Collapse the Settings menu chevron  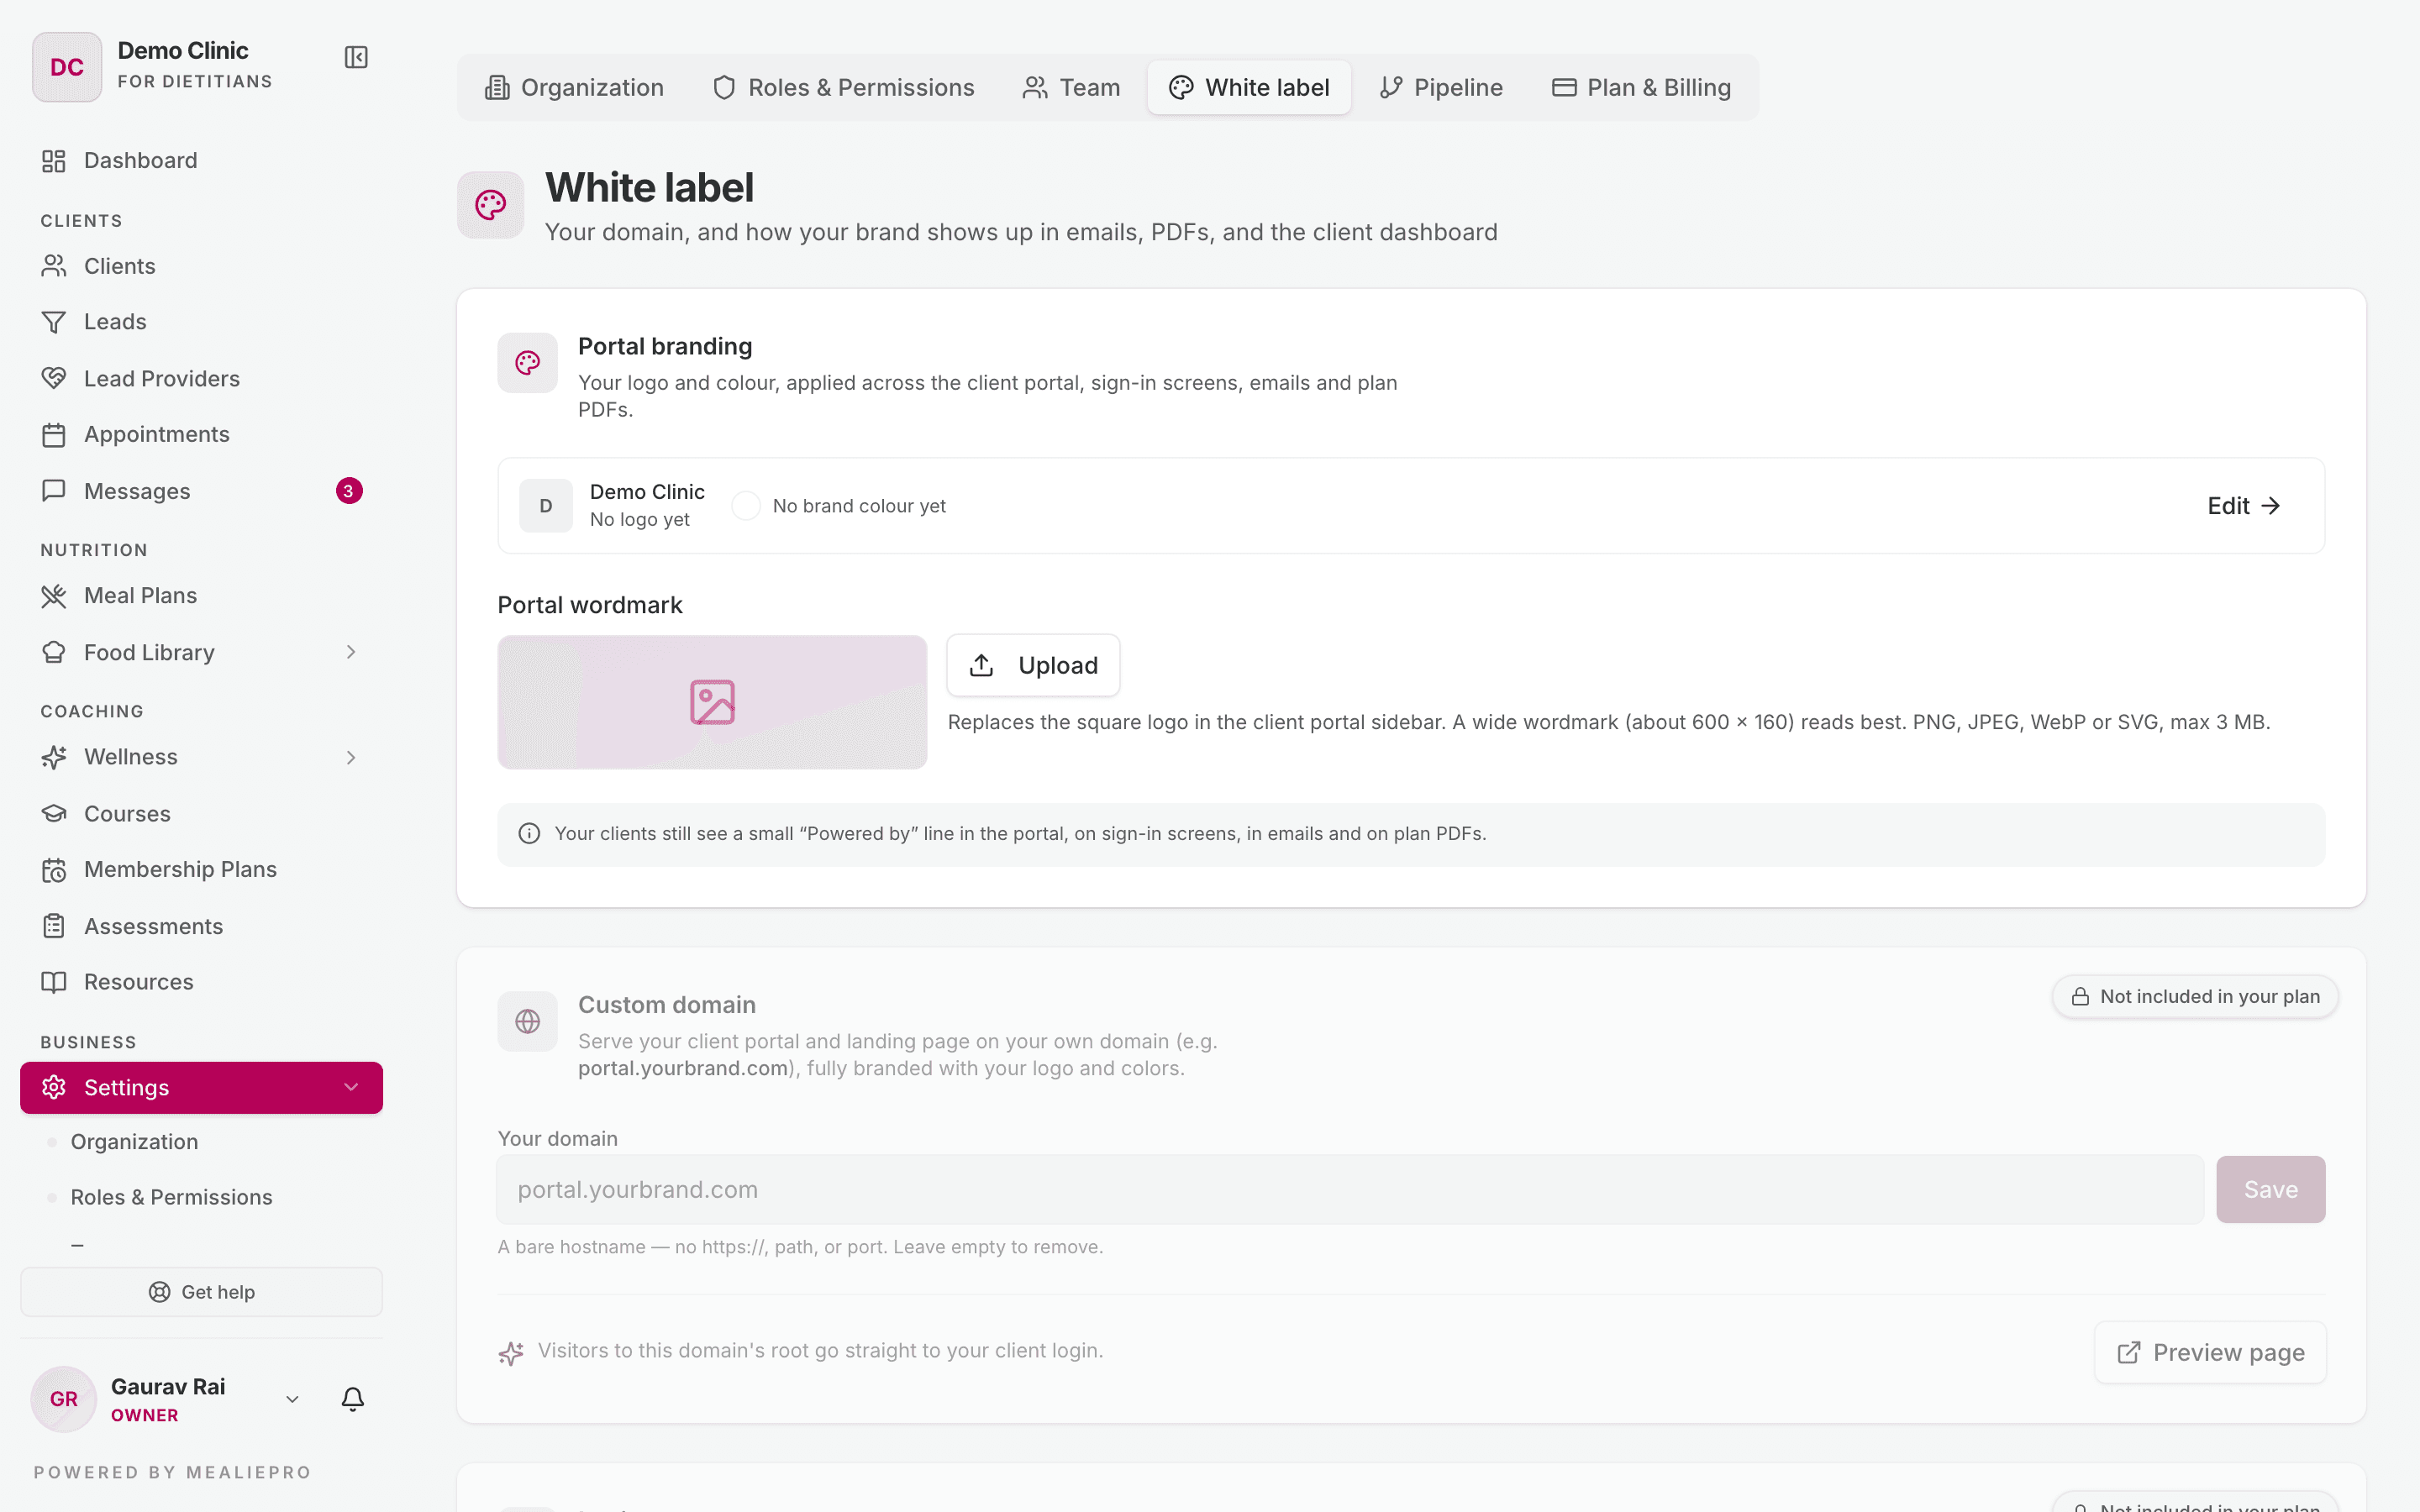351,1087
